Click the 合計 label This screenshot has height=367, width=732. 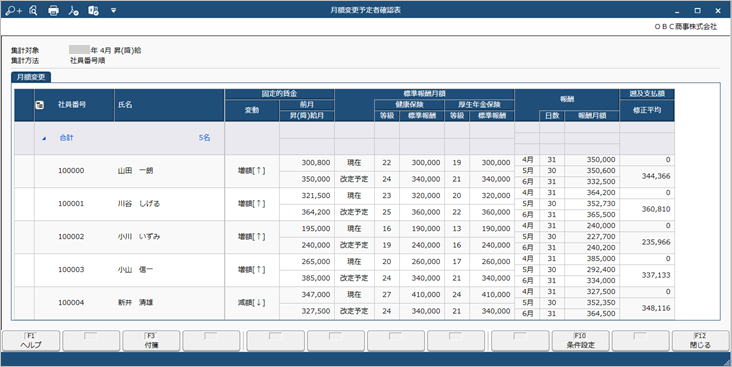click(66, 138)
